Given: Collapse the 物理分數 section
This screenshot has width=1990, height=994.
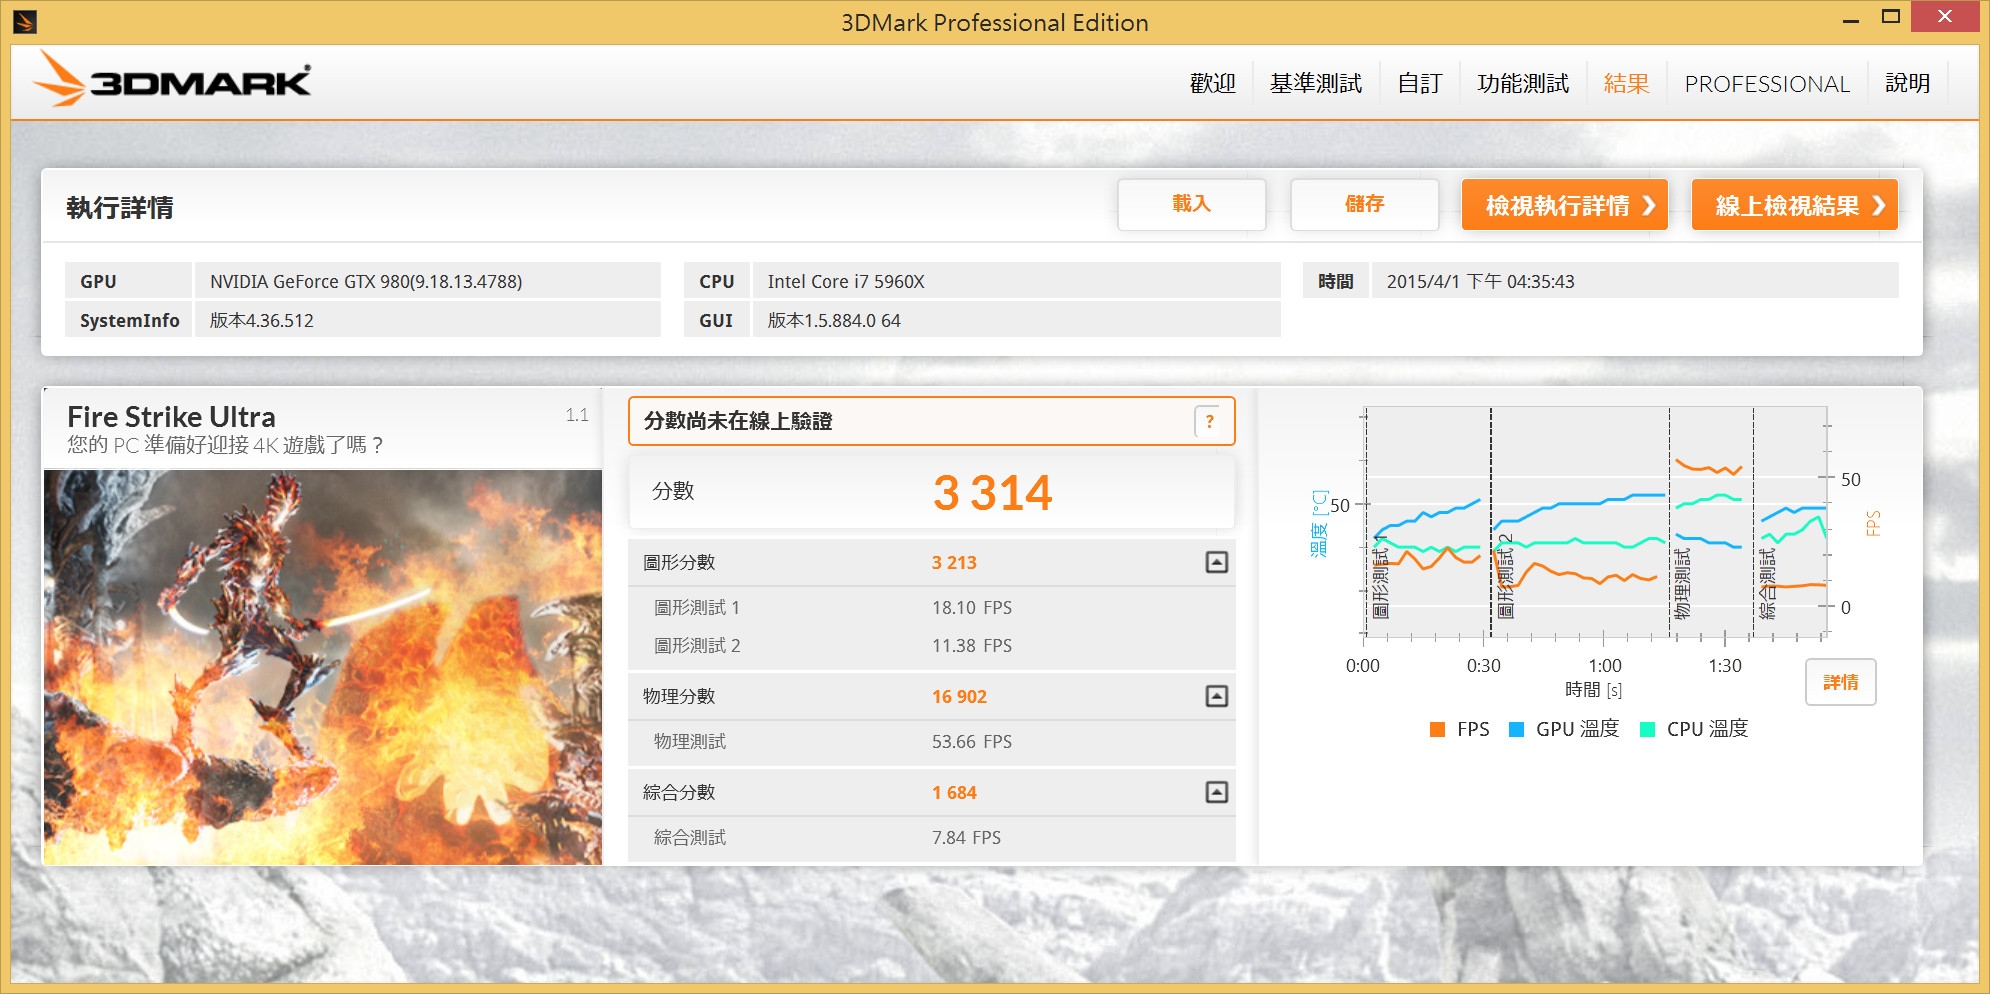Looking at the screenshot, I should coord(1216,696).
